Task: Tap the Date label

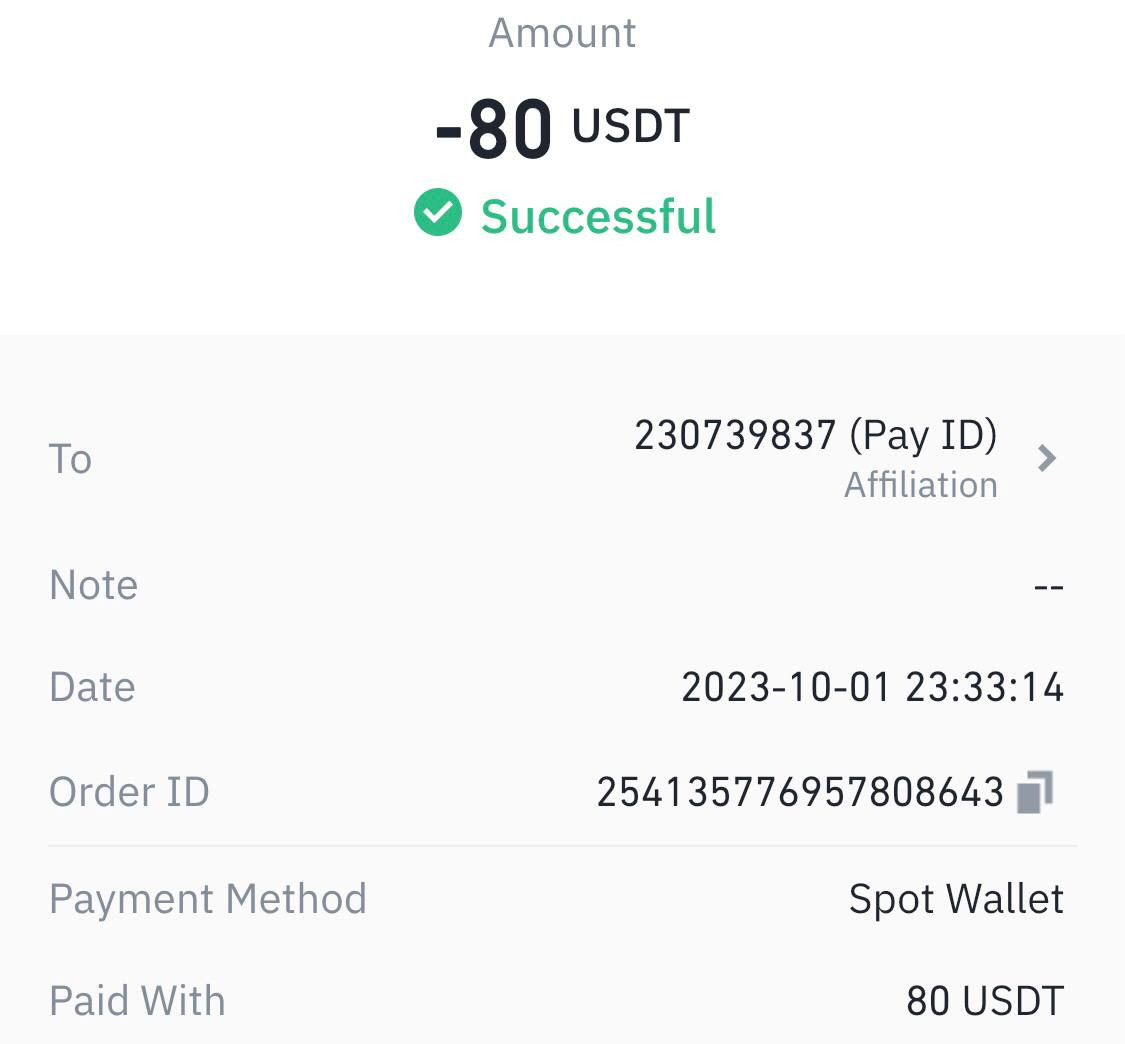Action: point(92,687)
